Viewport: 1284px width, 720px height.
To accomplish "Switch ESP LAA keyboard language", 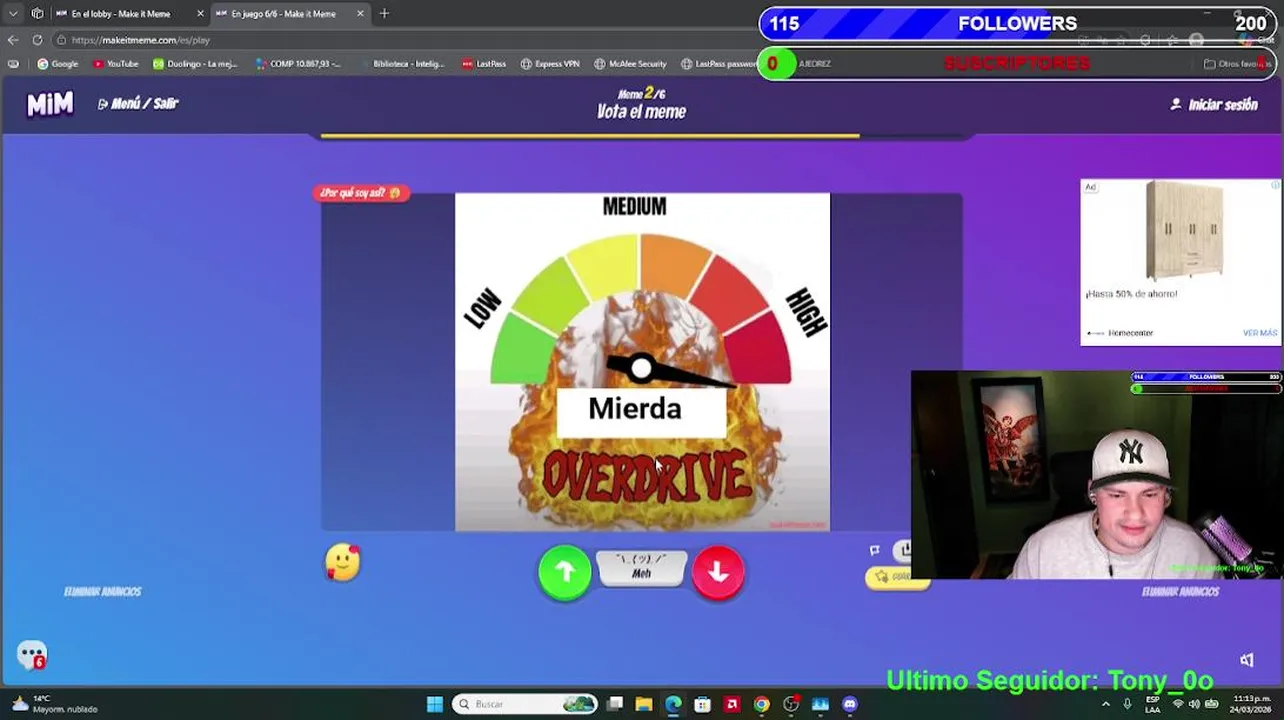I will [1153, 704].
